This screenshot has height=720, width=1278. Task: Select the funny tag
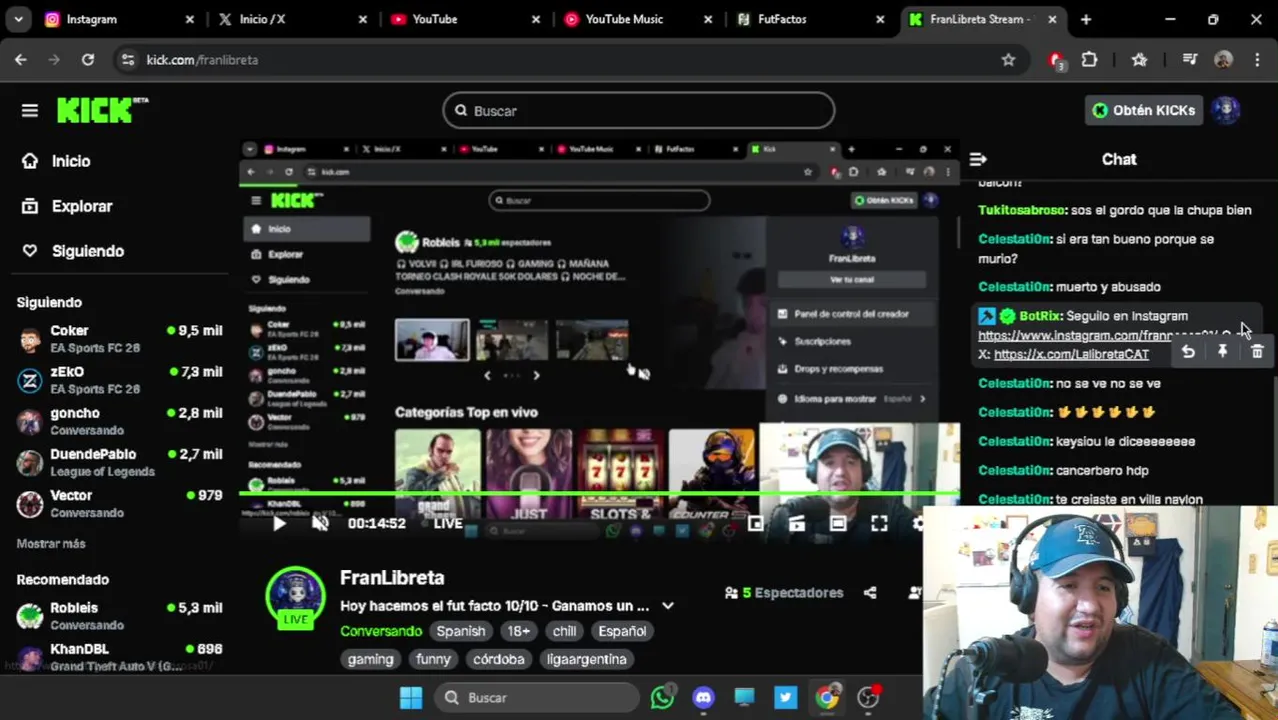coord(433,659)
